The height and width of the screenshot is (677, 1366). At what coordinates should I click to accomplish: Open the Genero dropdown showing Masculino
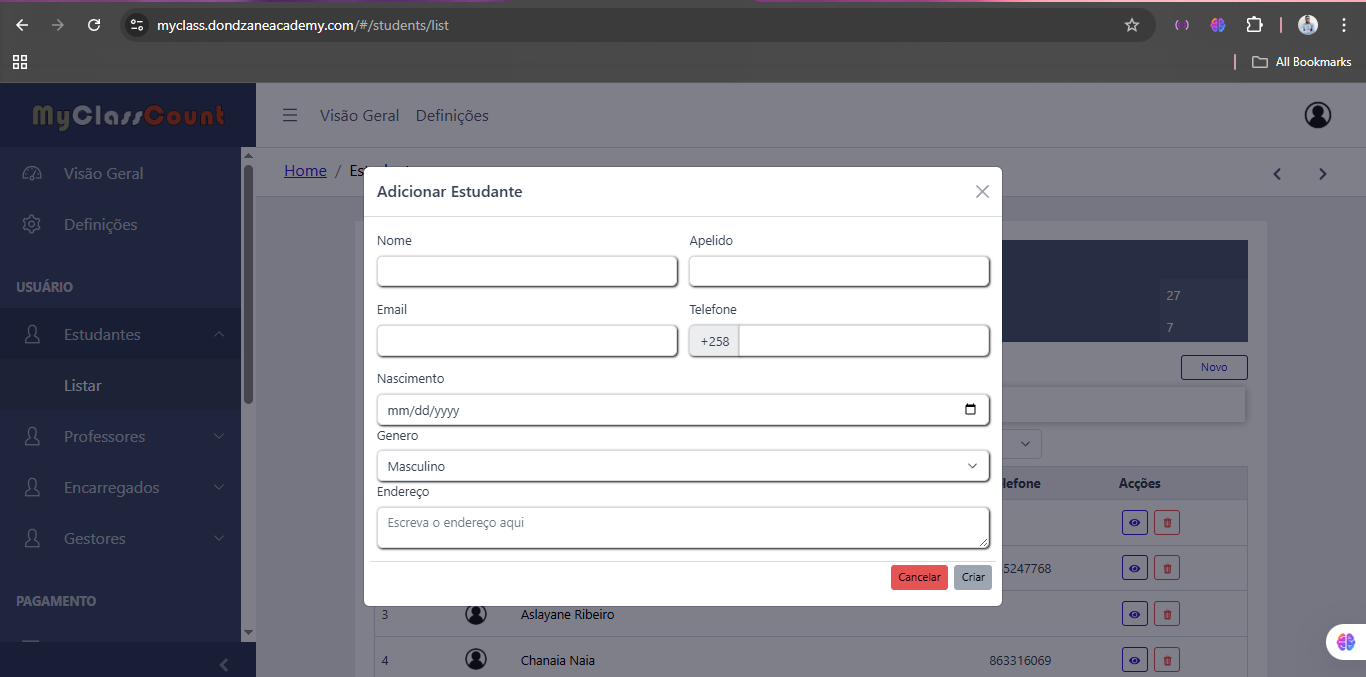[682, 466]
